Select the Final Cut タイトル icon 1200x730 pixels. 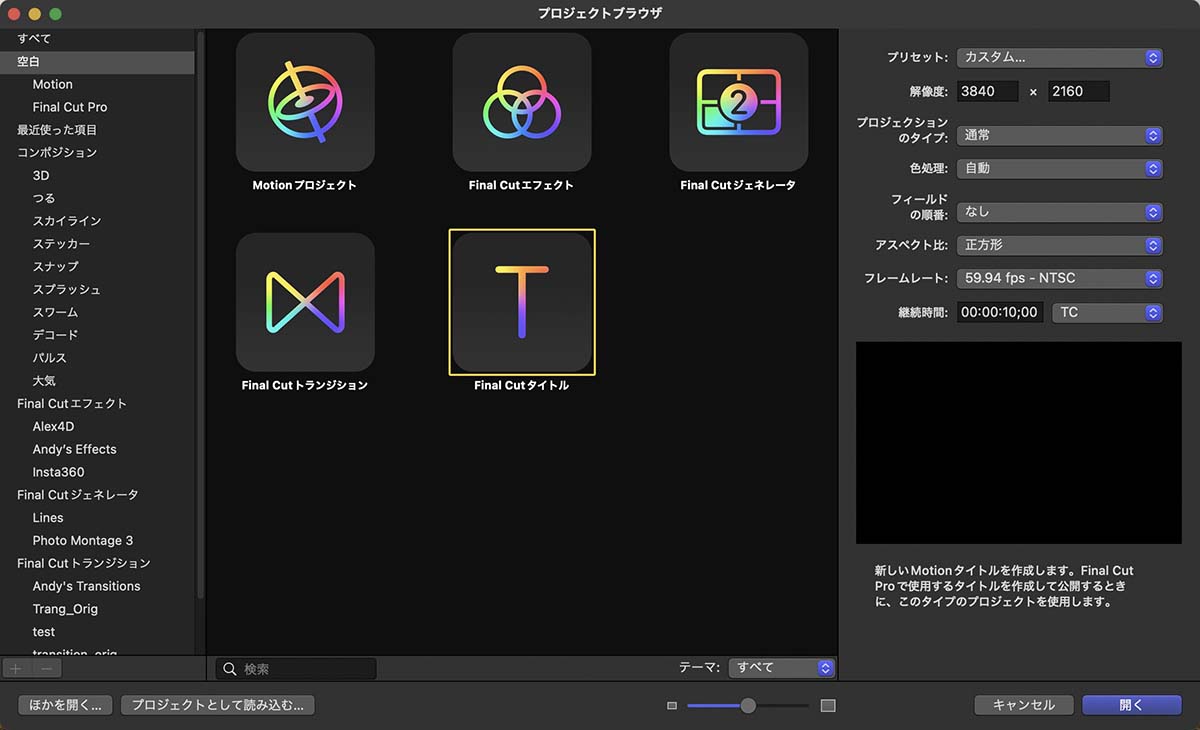522,302
